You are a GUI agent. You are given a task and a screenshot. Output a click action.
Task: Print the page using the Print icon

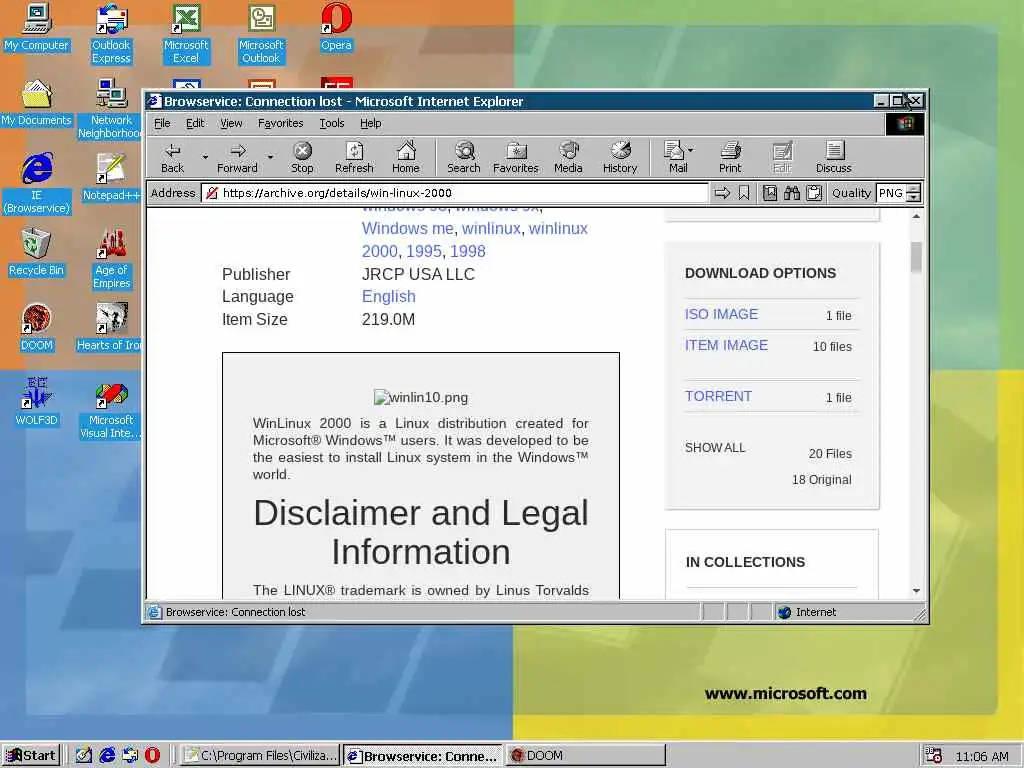[x=730, y=158]
